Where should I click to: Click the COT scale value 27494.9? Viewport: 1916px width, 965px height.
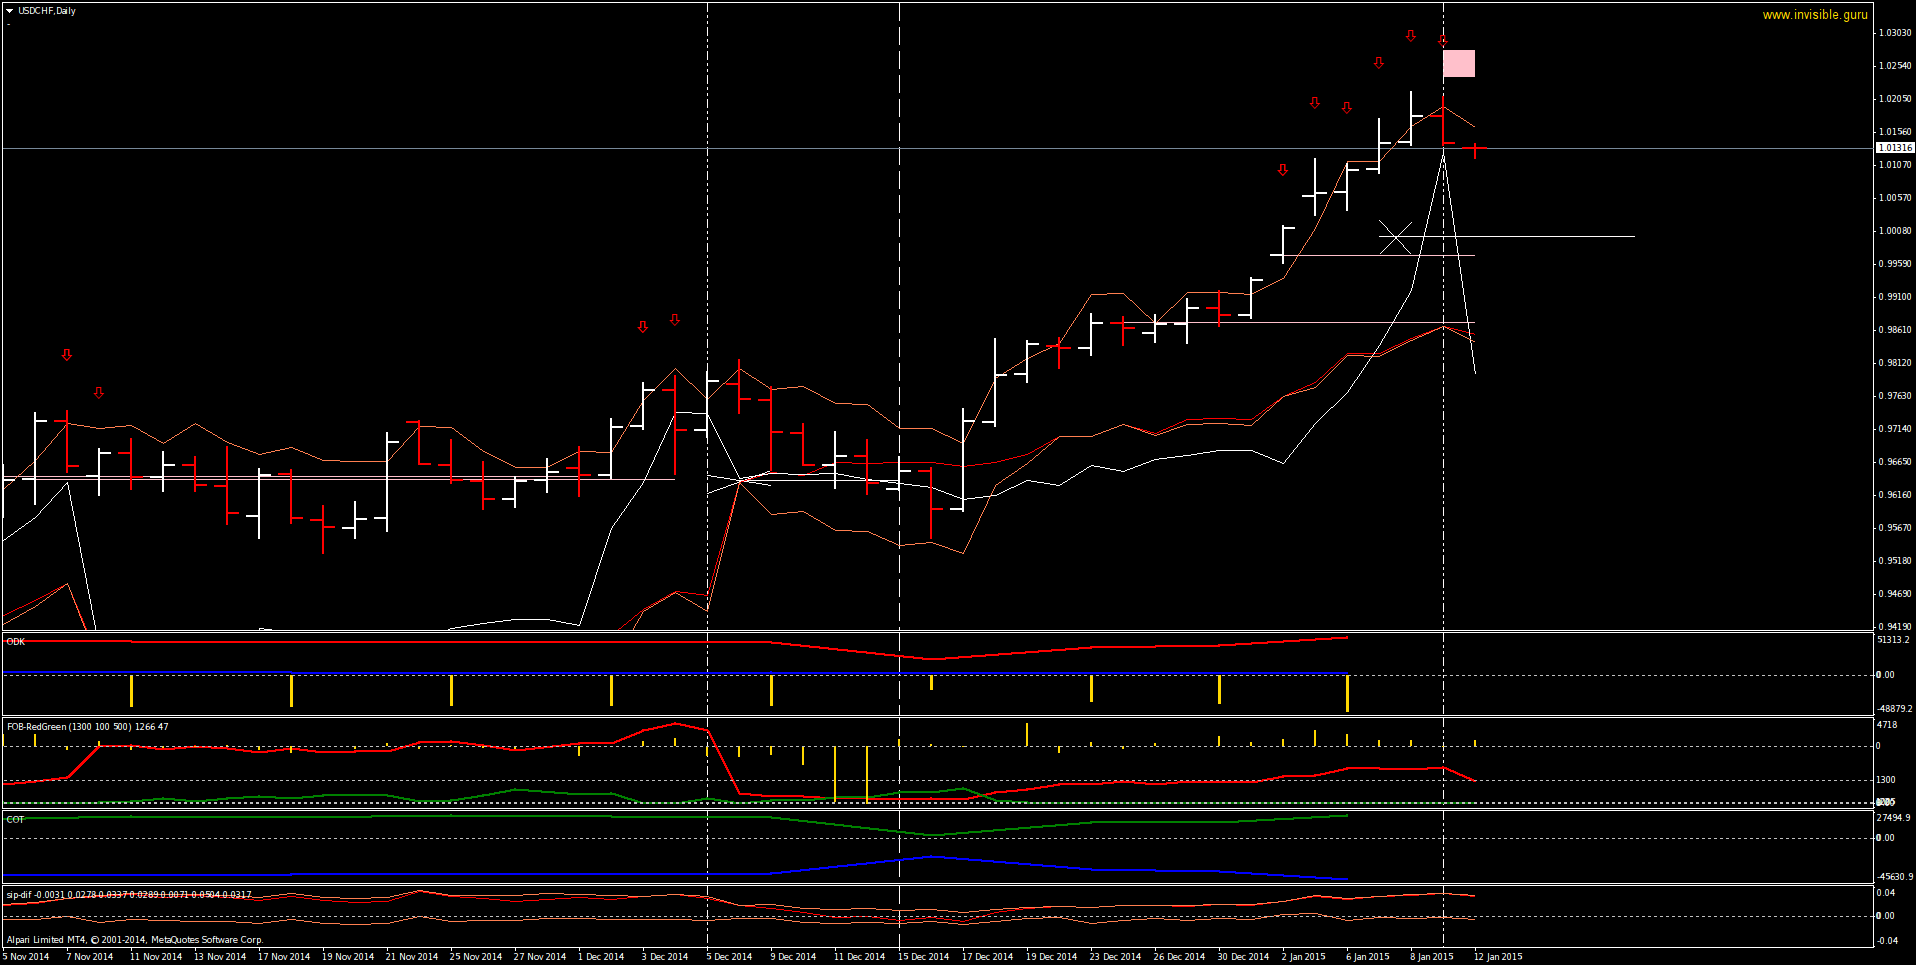pyautogui.click(x=1893, y=818)
